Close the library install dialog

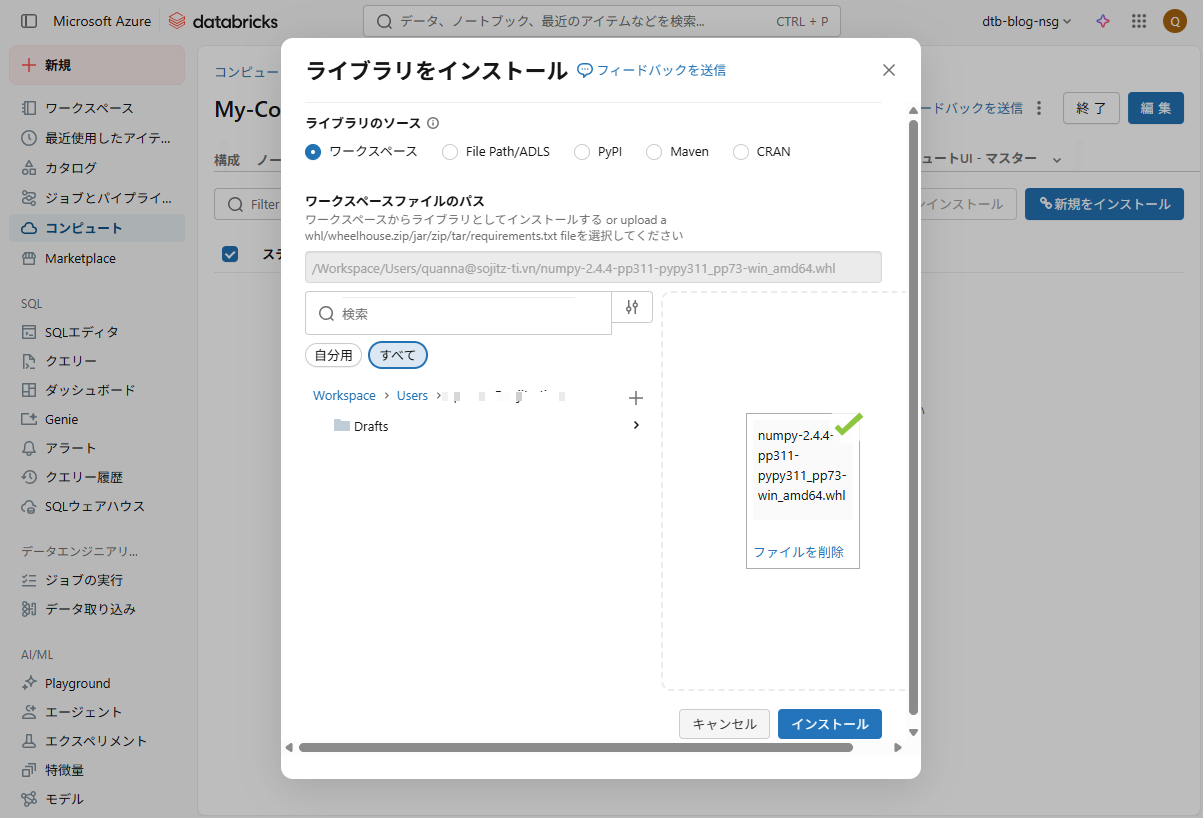[x=888, y=70]
